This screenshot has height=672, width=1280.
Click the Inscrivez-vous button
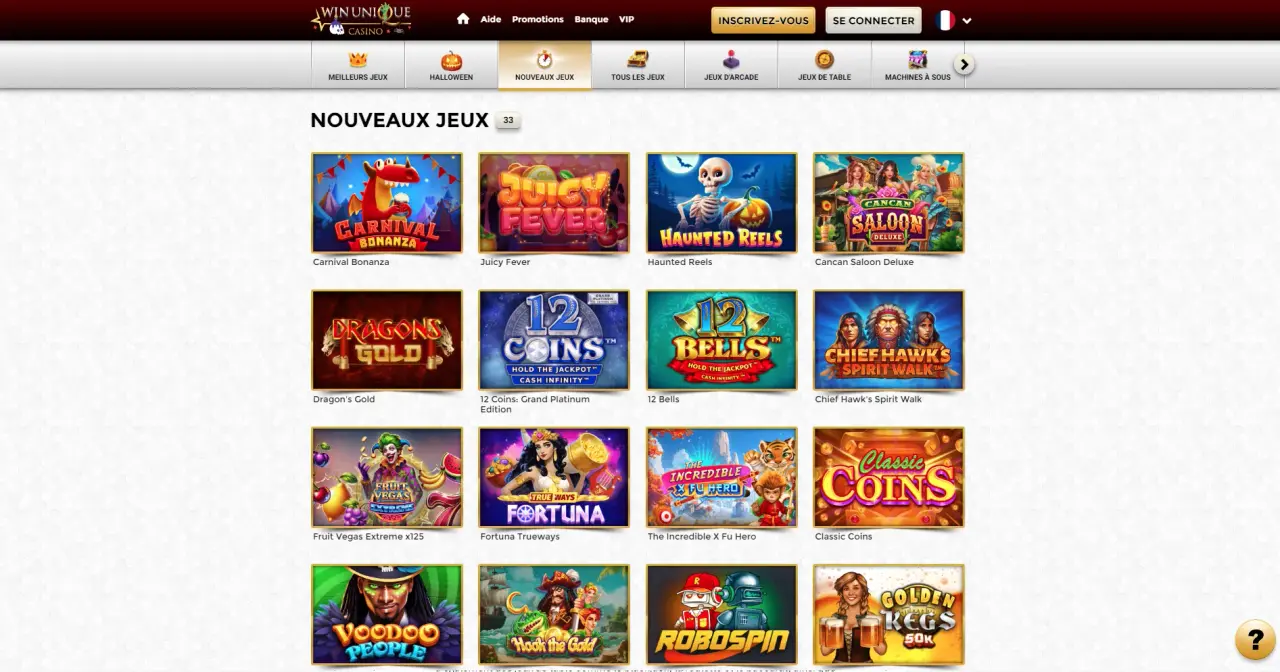coord(763,20)
